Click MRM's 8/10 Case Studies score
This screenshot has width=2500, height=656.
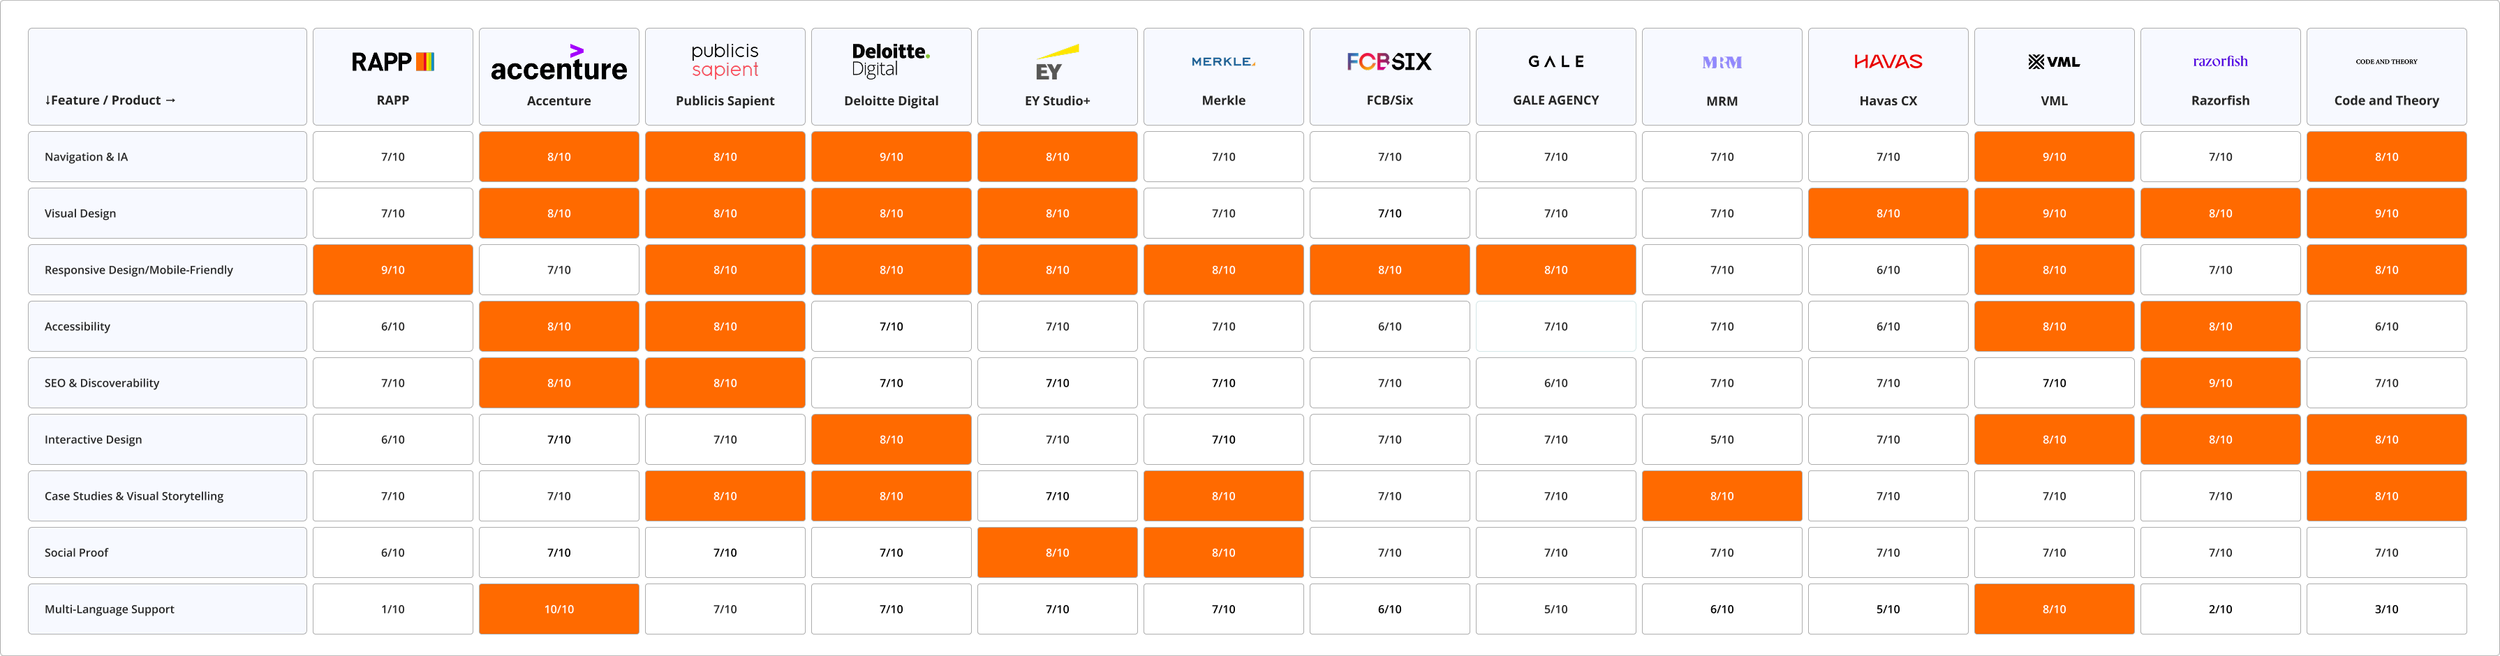(x=1722, y=496)
